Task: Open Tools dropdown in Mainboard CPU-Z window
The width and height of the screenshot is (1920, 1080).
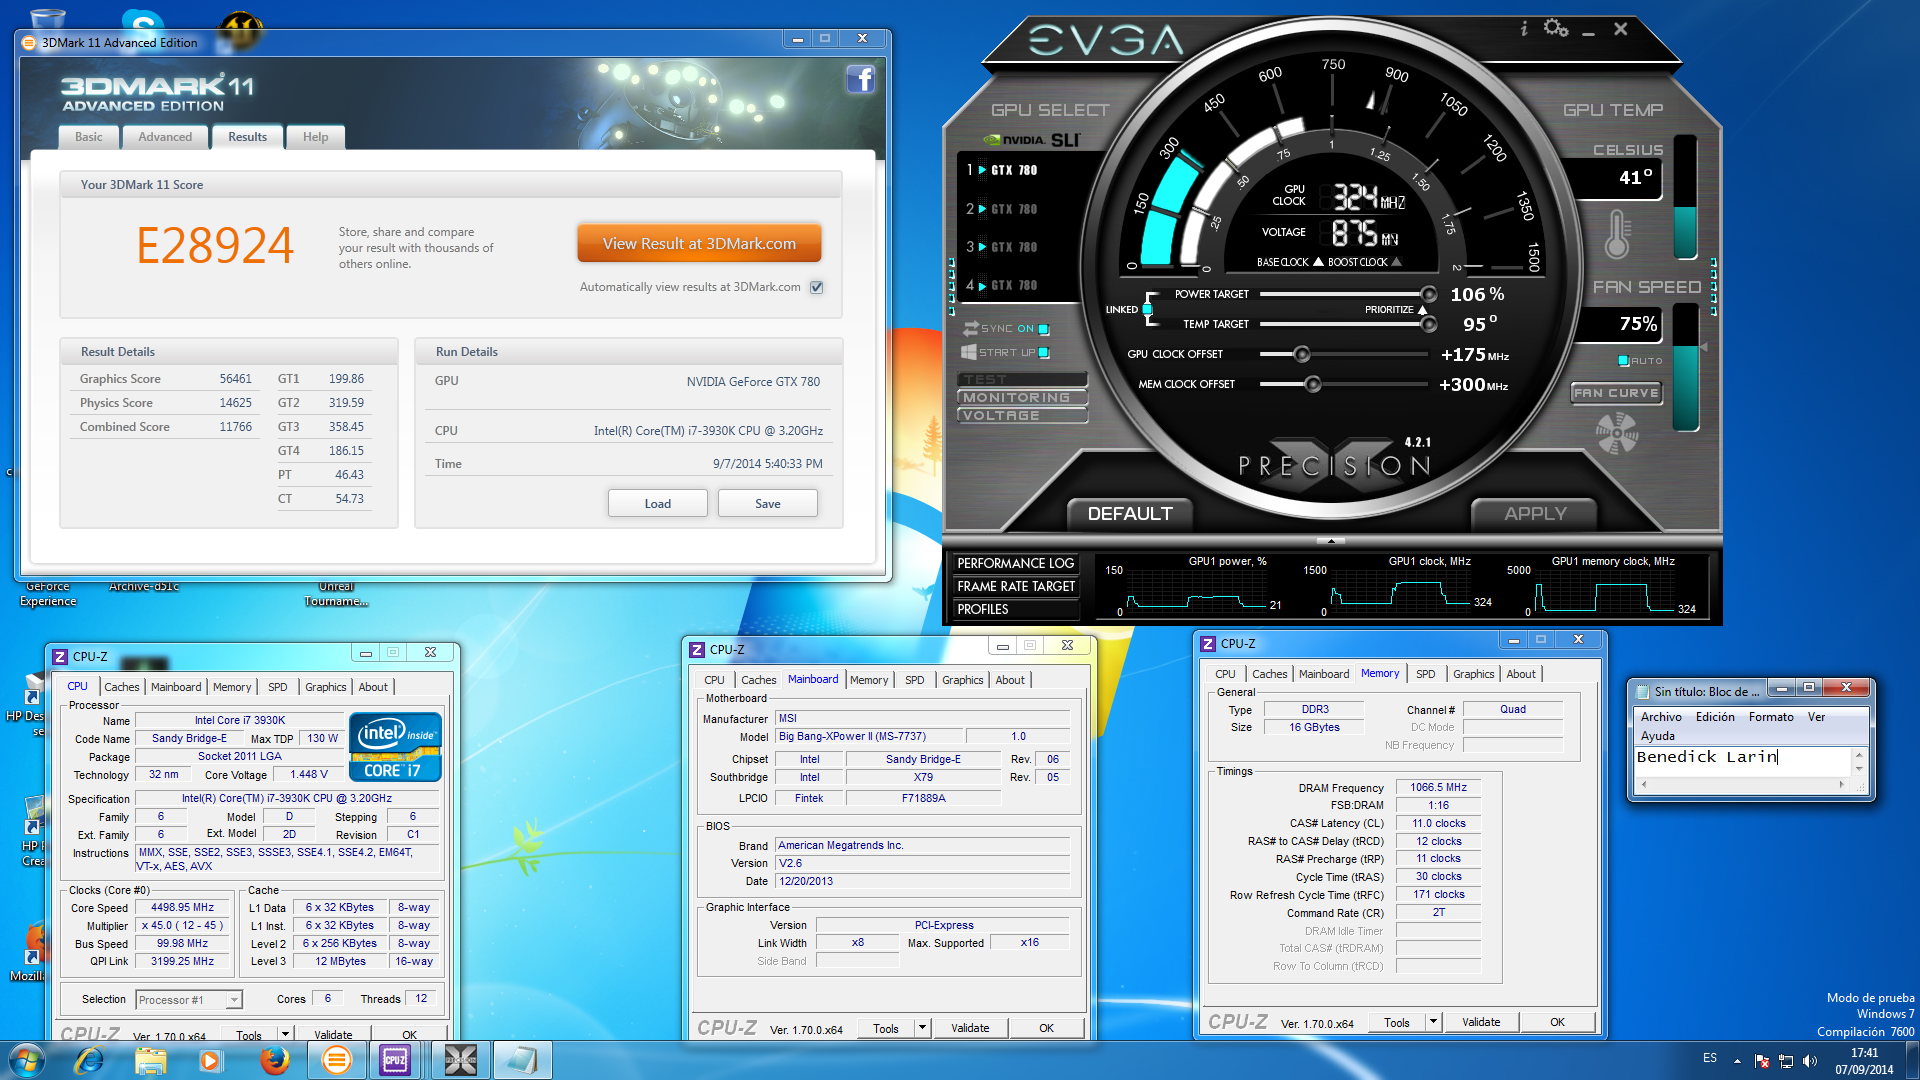Action: click(x=923, y=1028)
